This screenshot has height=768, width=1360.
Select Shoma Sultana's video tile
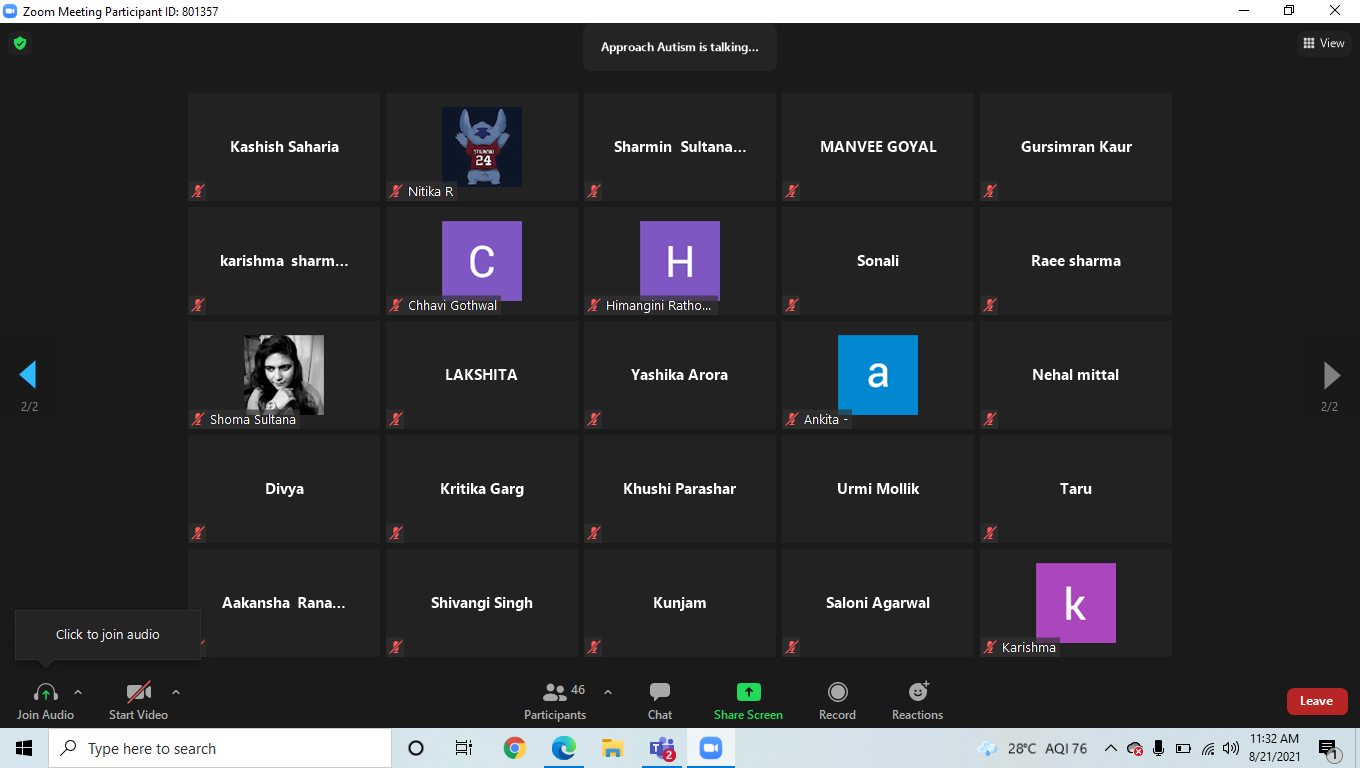pos(284,375)
